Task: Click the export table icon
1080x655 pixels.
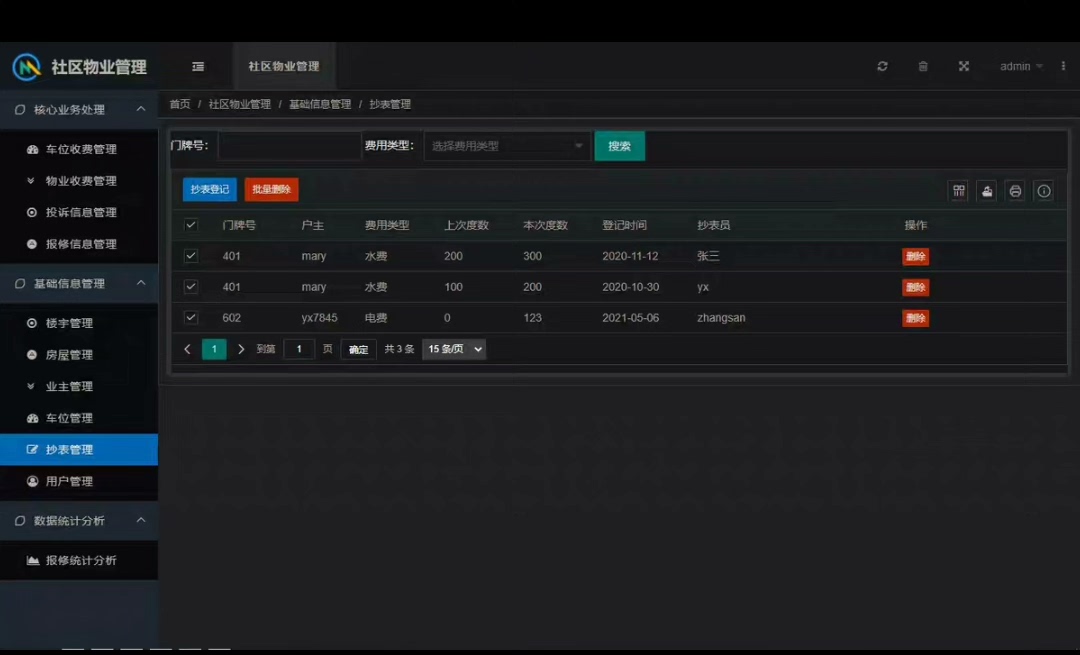Action: pyautogui.click(x=987, y=191)
